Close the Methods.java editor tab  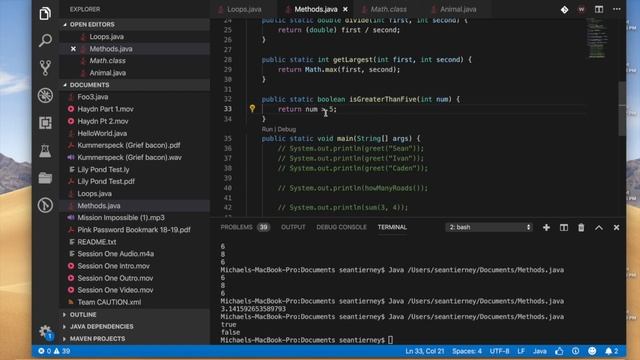pos(345,9)
